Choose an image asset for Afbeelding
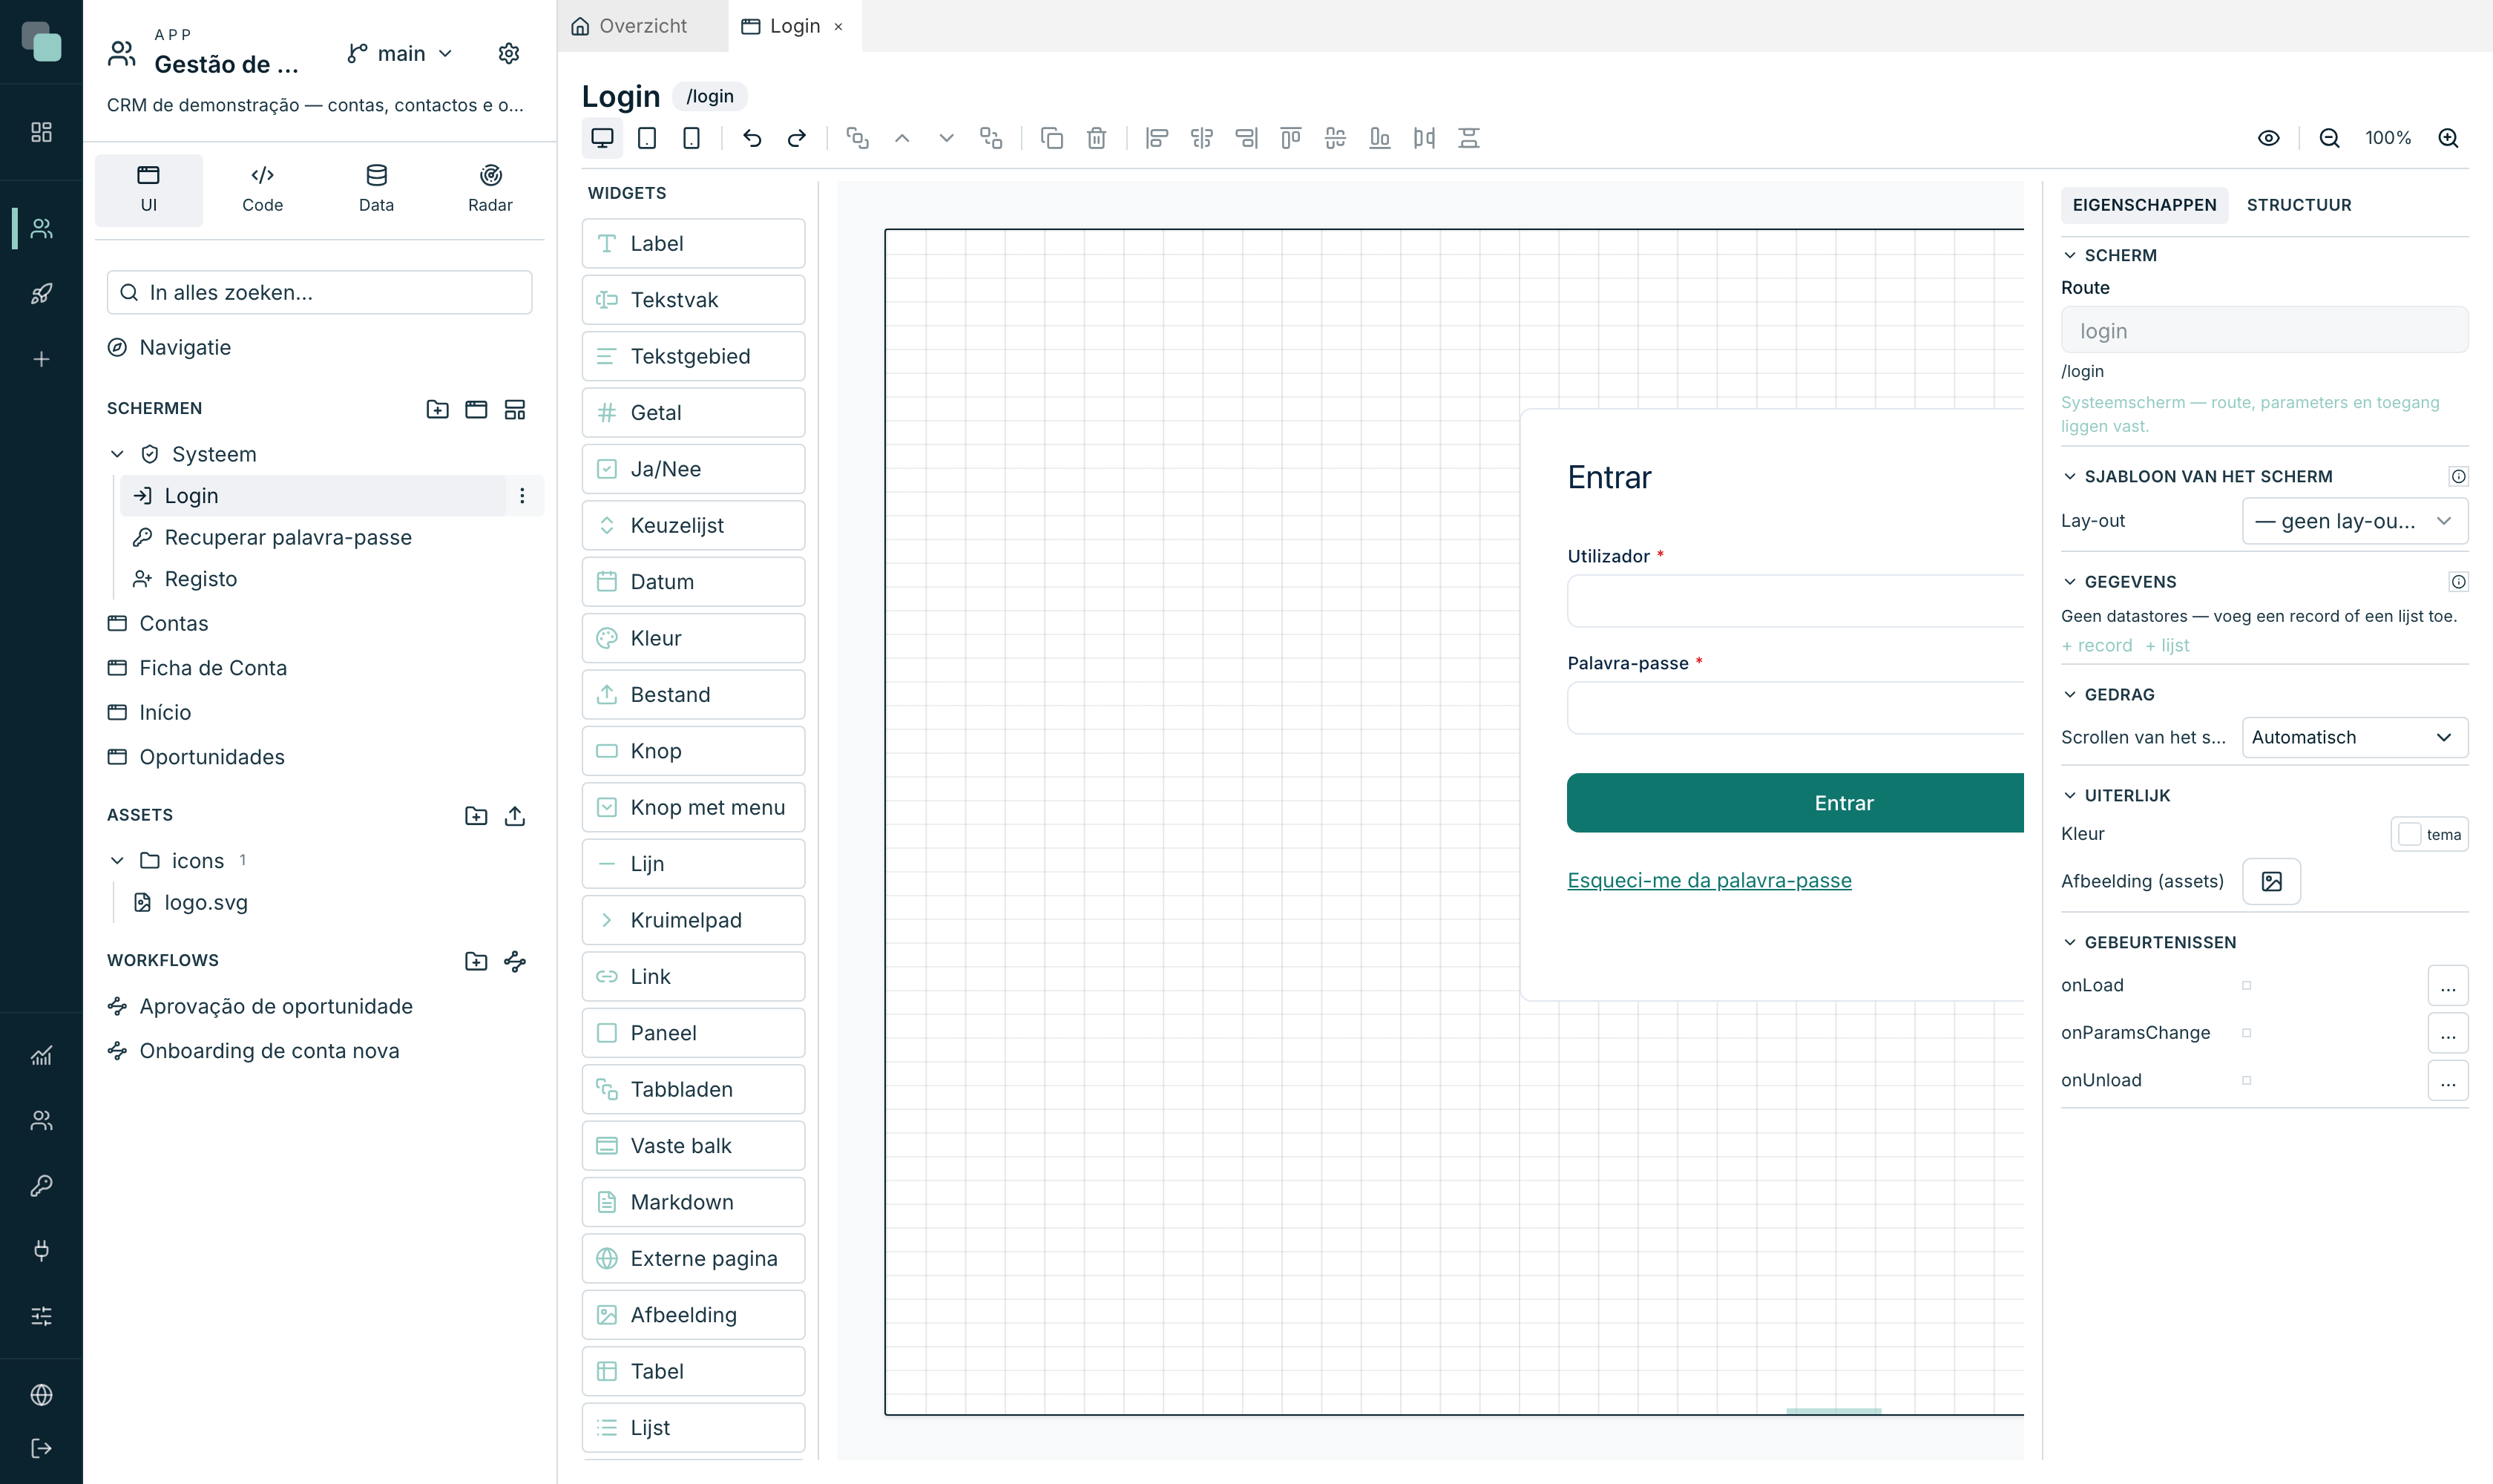2493x1484 pixels. click(2271, 881)
